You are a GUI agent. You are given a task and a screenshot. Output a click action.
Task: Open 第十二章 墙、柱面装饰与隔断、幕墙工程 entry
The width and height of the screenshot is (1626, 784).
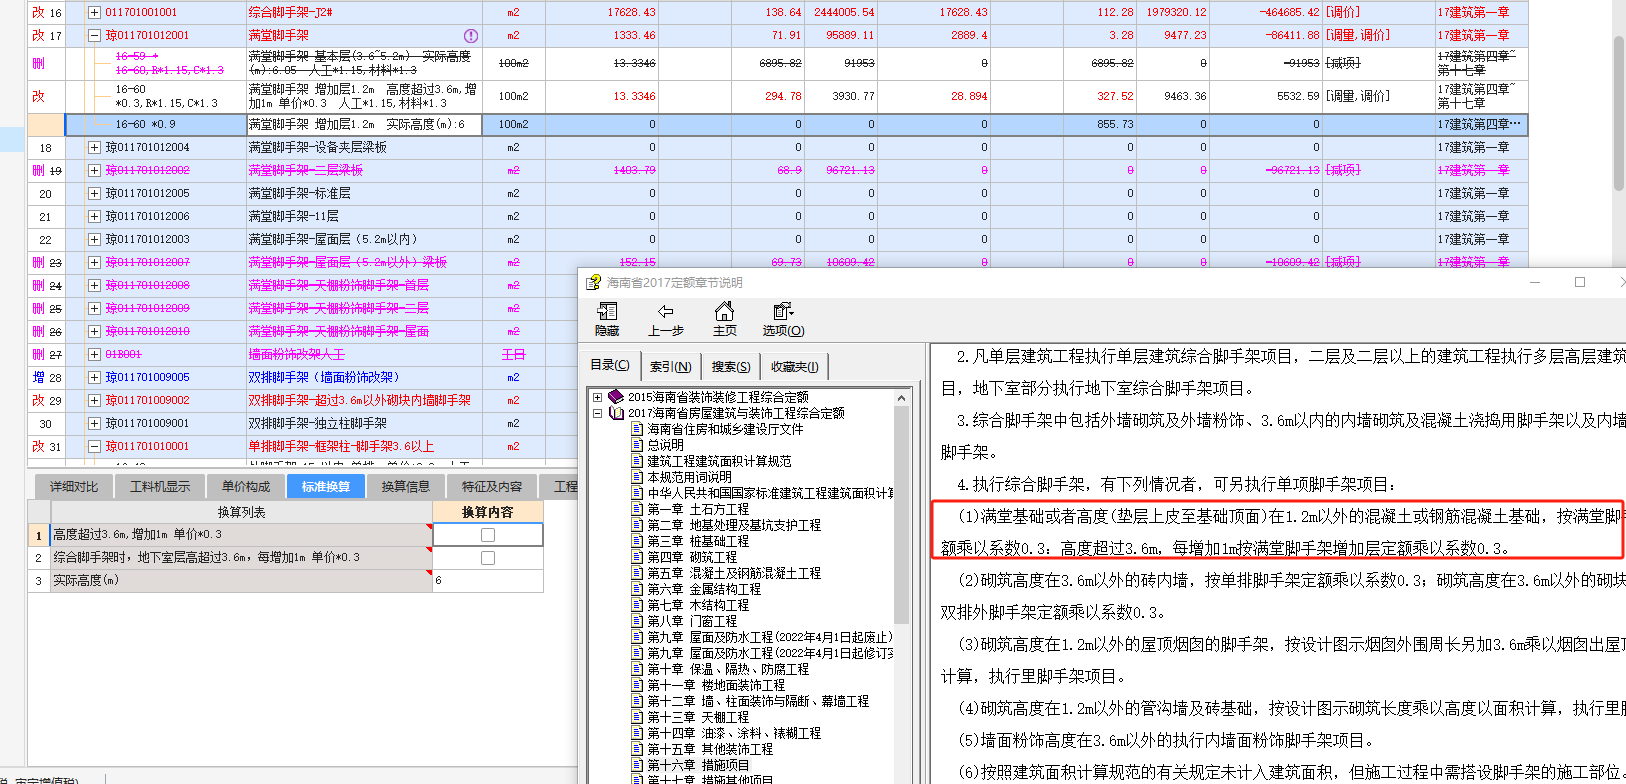click(758, 701)
